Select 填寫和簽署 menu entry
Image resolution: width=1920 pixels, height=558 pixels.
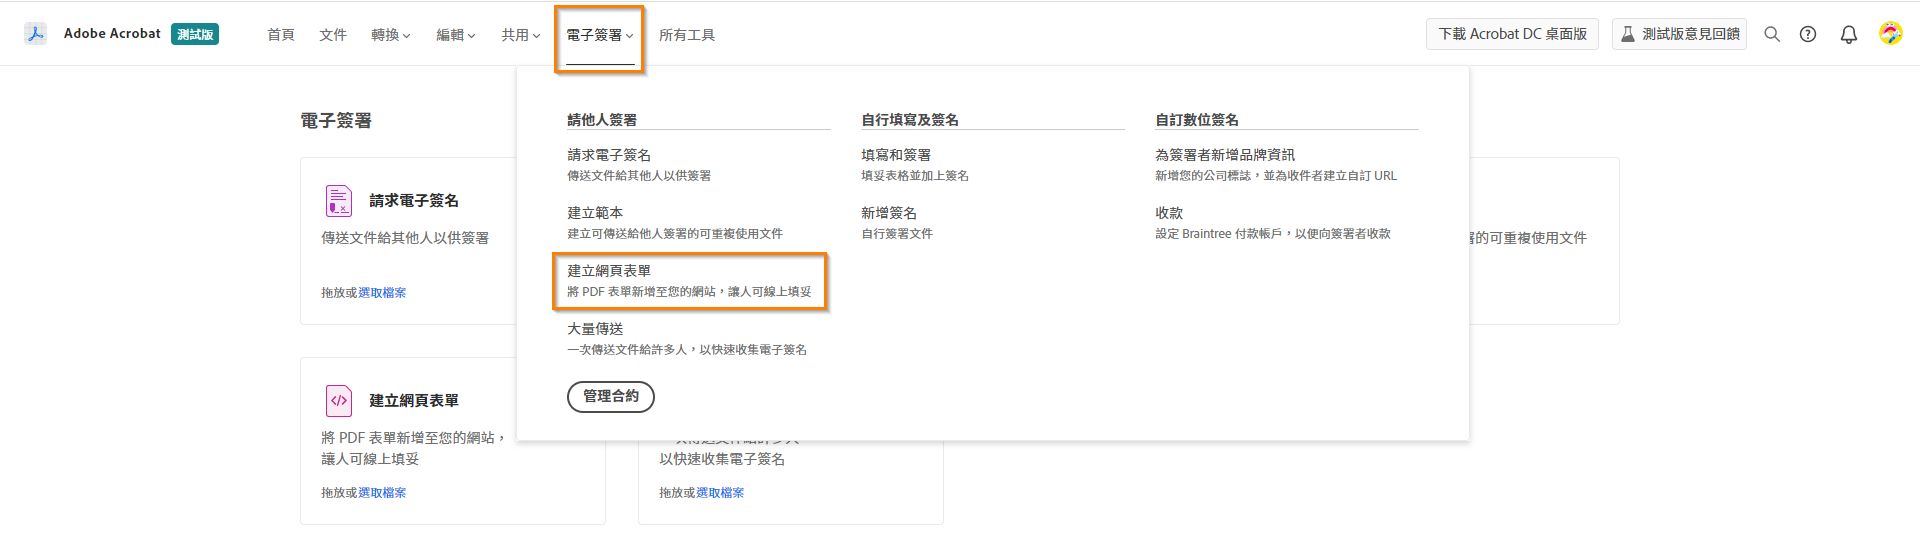[x=896, y=155]
